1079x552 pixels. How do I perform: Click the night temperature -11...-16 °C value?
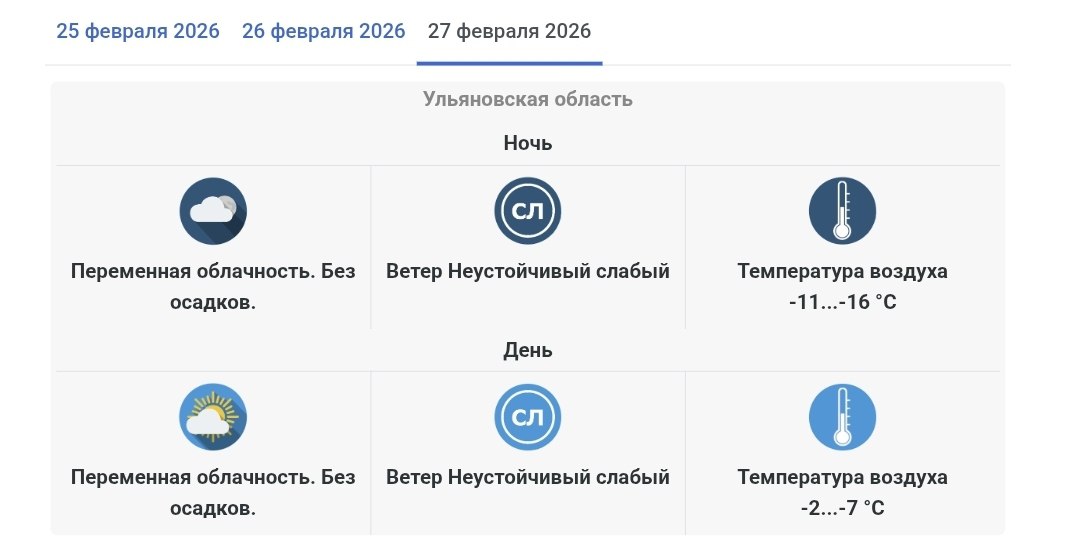click(842, 301)
